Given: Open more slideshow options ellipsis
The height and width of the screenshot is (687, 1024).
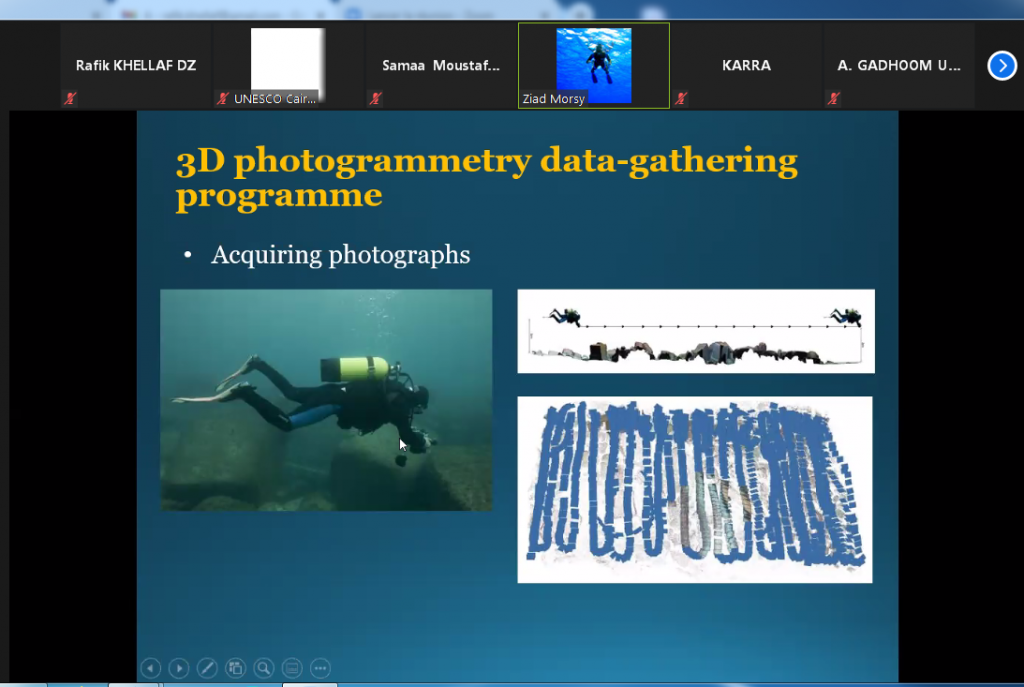Looking at the screenshot, I should [x=321, y=668].
